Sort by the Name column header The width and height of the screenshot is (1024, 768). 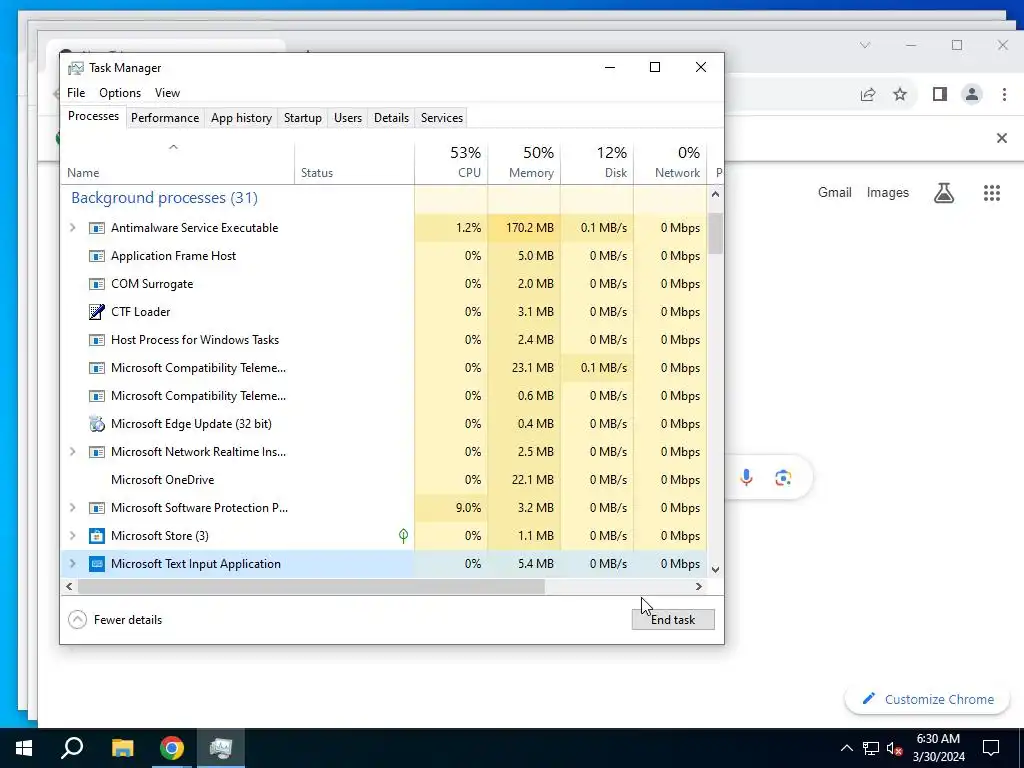(x=178, y=163)
